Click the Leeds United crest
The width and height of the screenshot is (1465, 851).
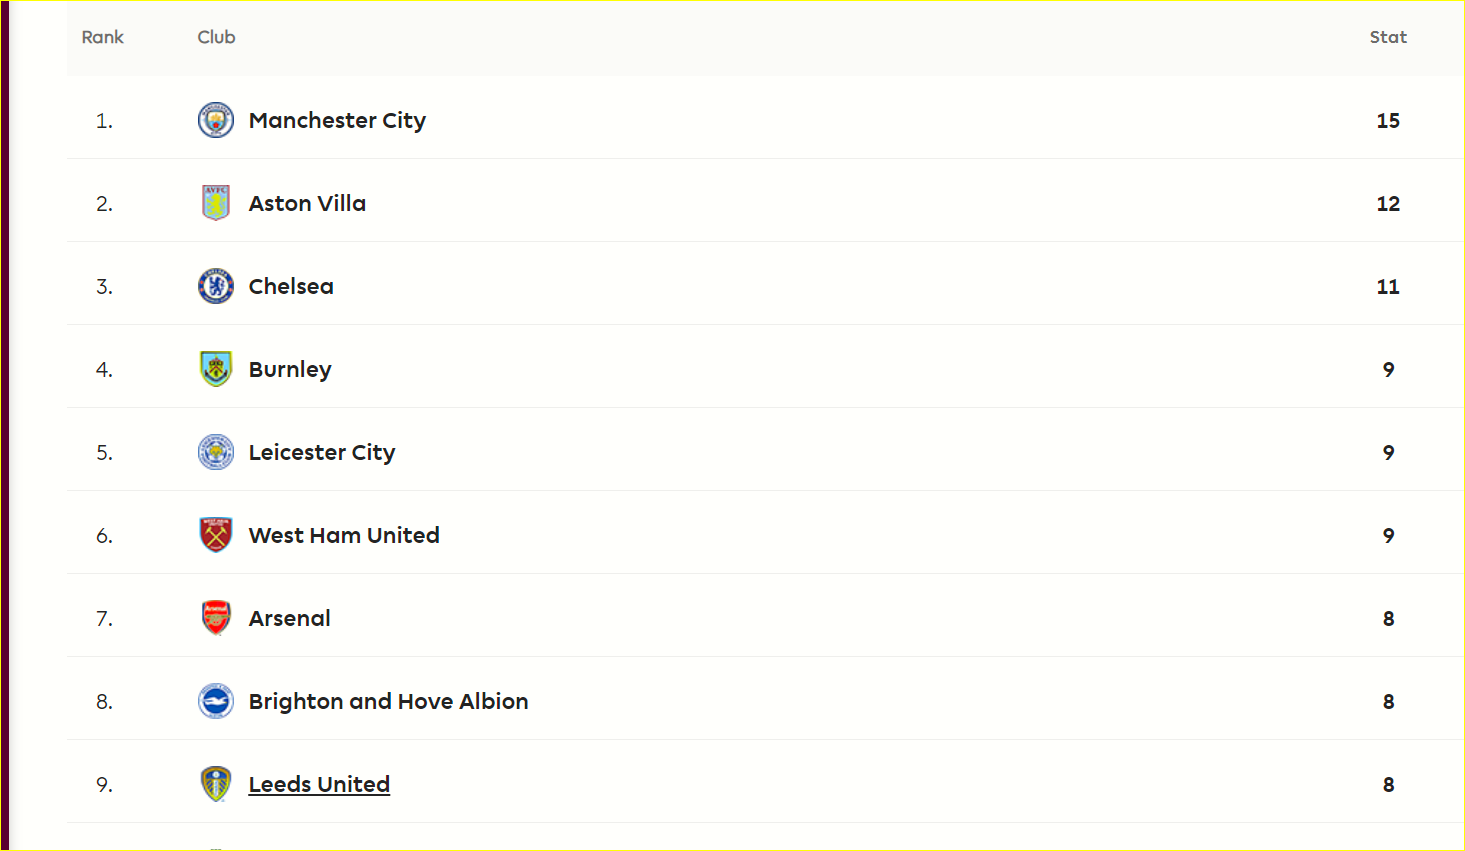216,784
